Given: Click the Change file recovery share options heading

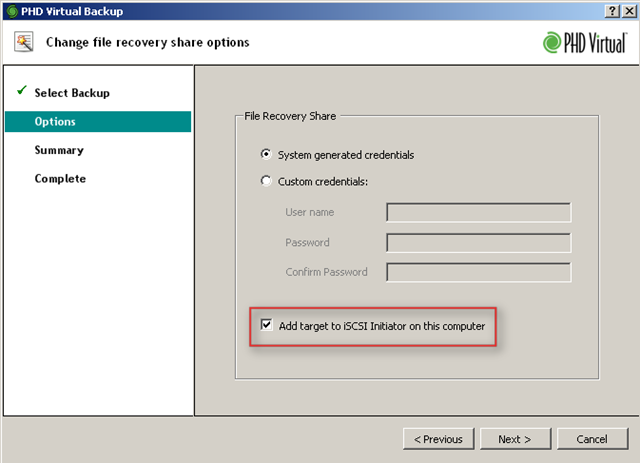Looking at the screenshot, I should (x=148, y=43).
